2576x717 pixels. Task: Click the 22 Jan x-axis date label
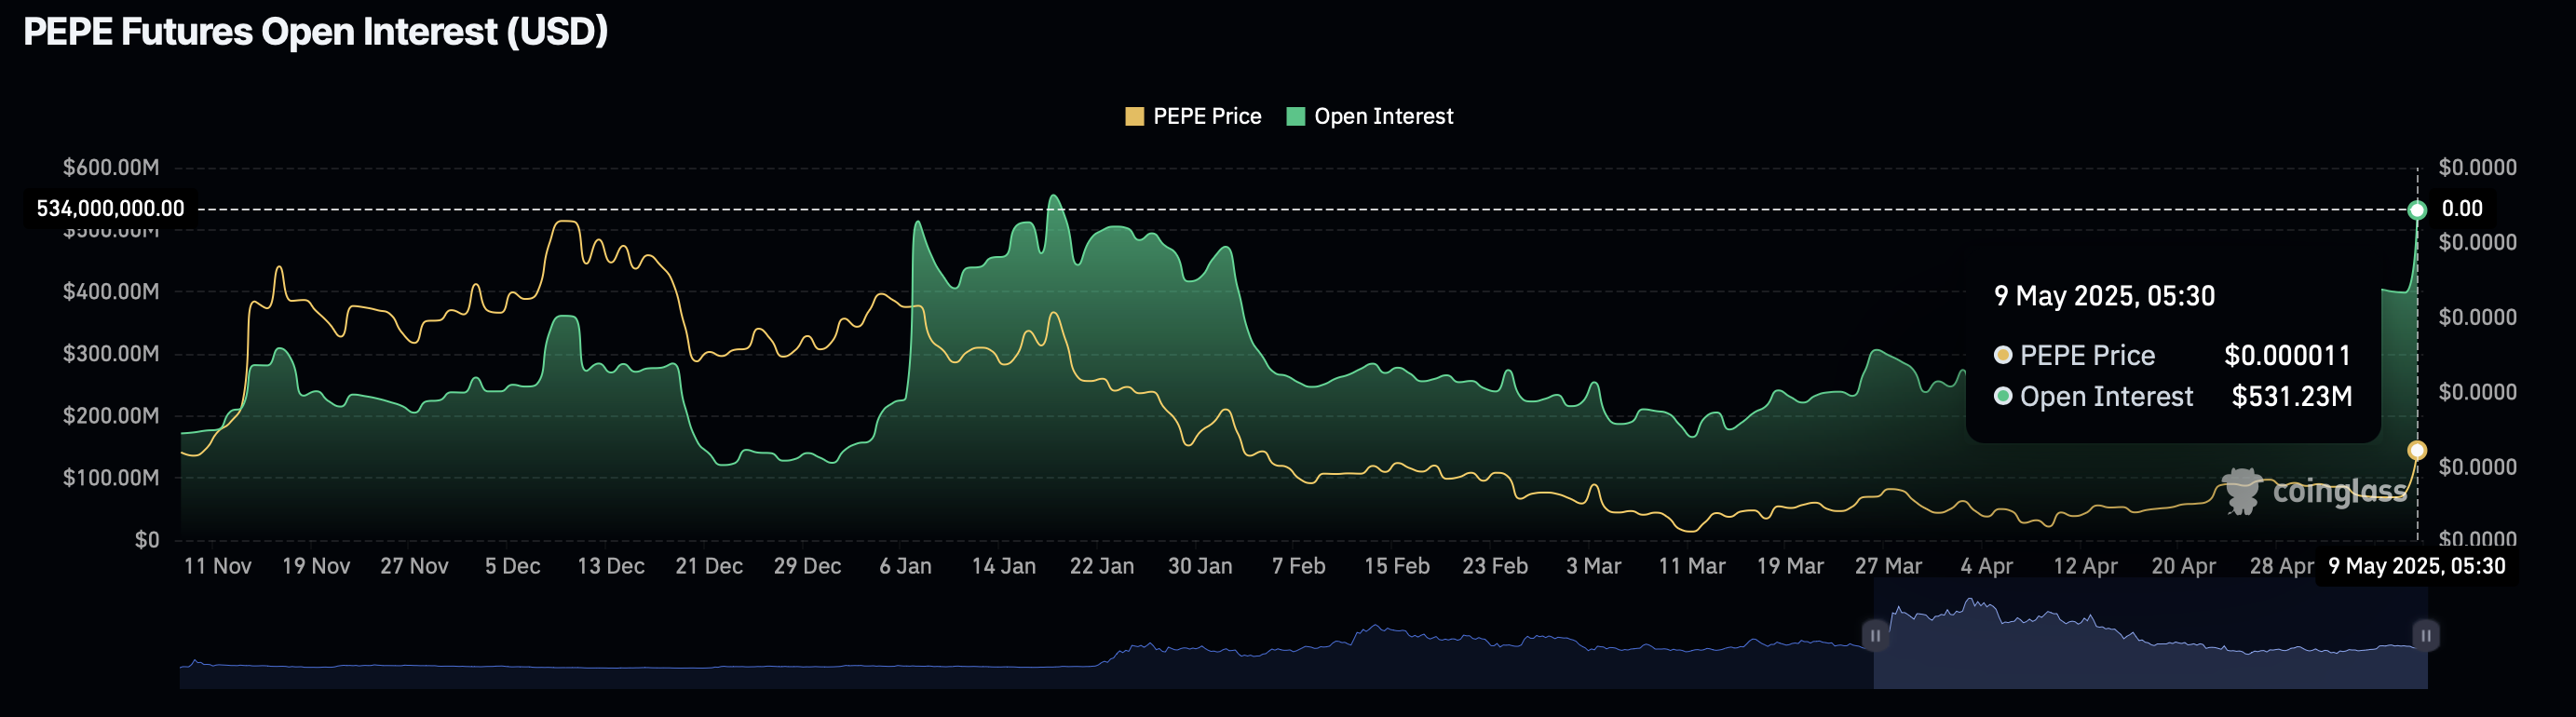[x=1102, y=566]
